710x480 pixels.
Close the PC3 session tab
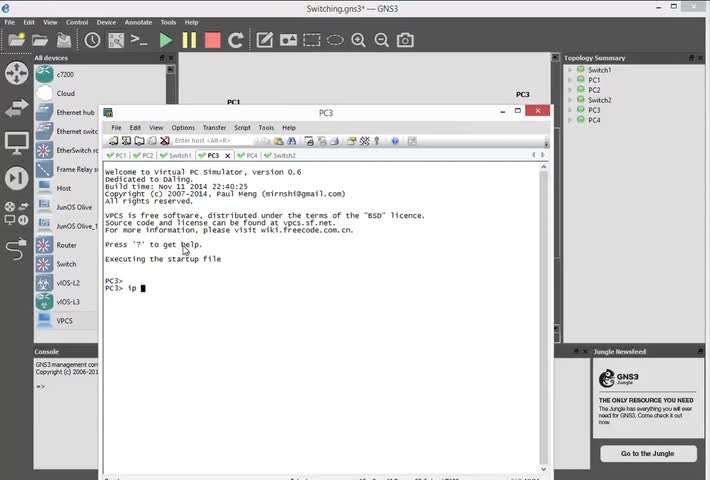[228, 155]
